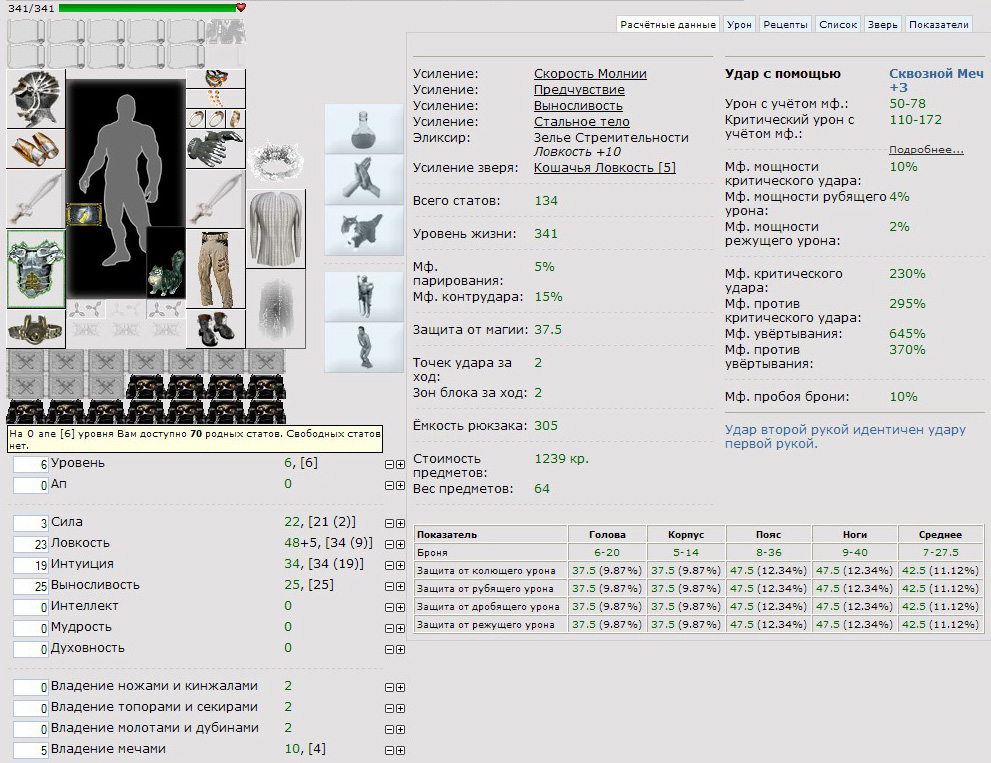Click the Выносливость enhancement link

(578, 106)
